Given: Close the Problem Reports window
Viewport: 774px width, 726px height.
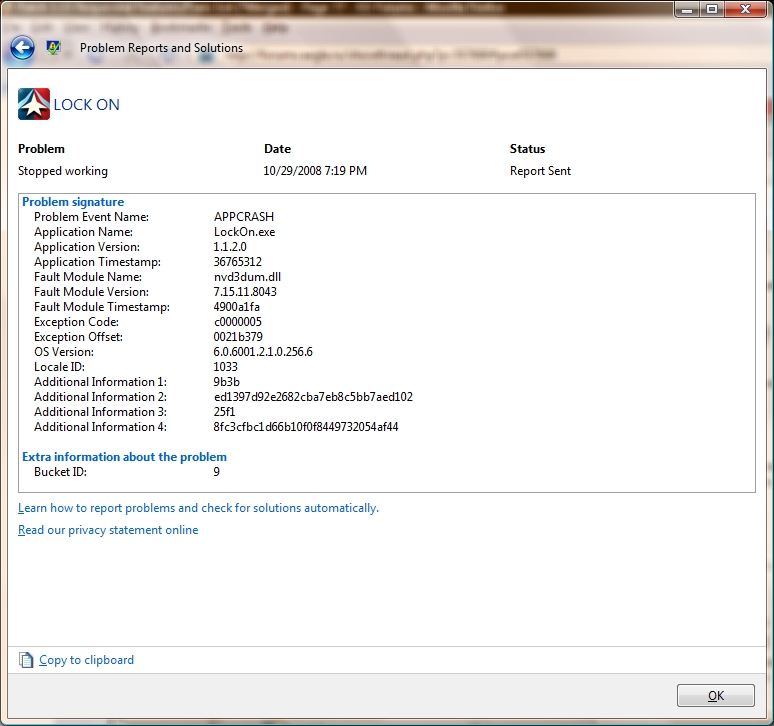Looking at the screenshot, I should [x=745, y=9].
